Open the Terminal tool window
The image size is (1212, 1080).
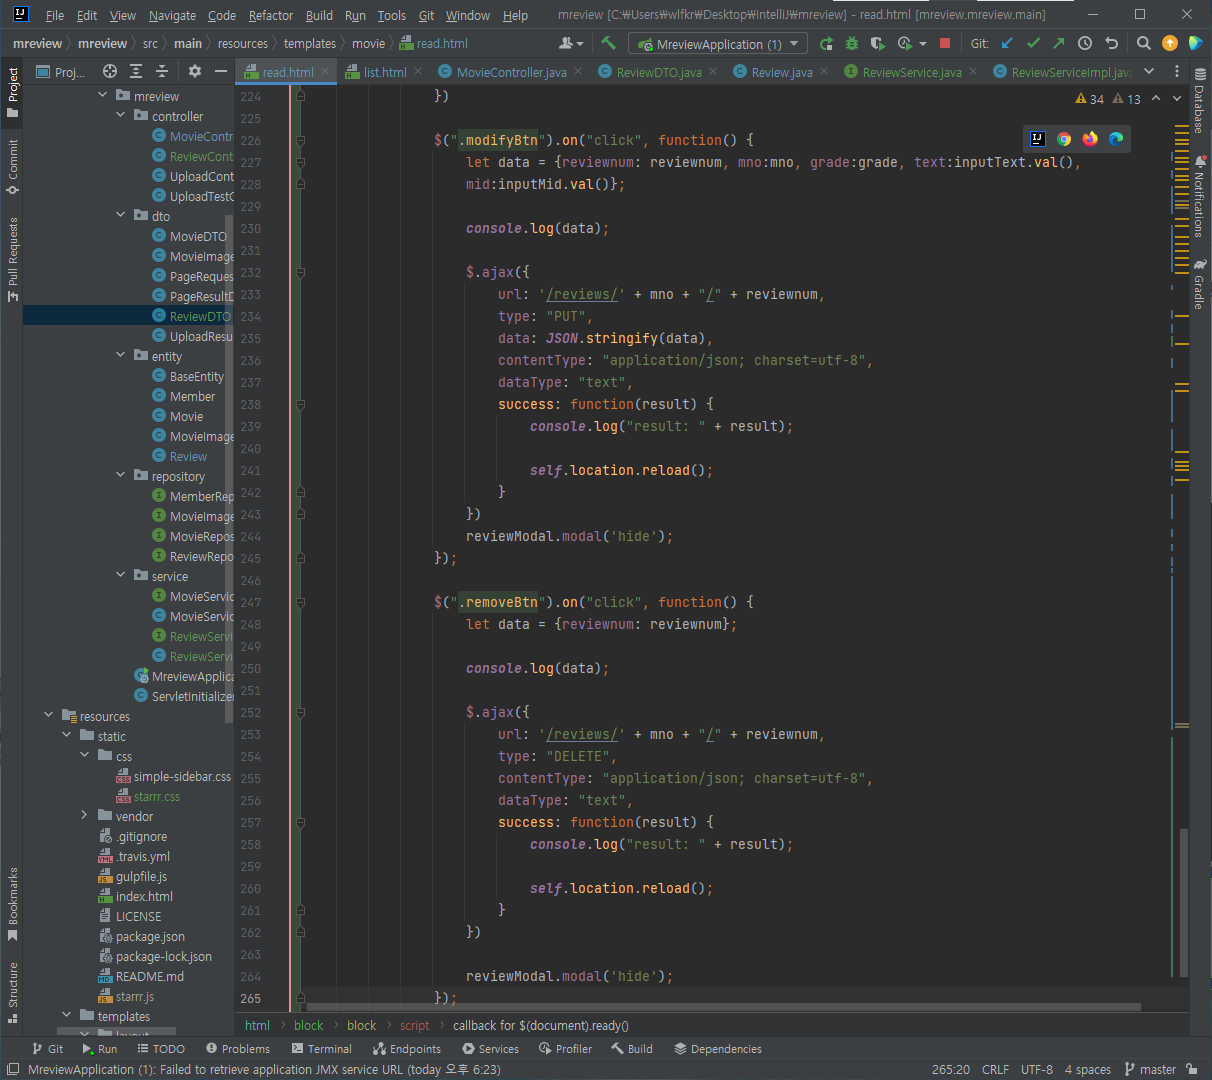(x=321, y=1049)
